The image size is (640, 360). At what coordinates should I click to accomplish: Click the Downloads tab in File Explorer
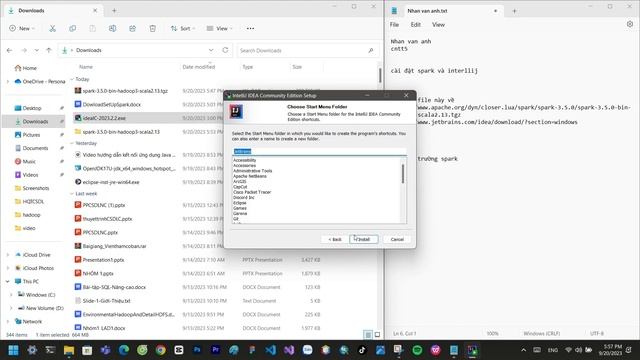pos(53,11)
